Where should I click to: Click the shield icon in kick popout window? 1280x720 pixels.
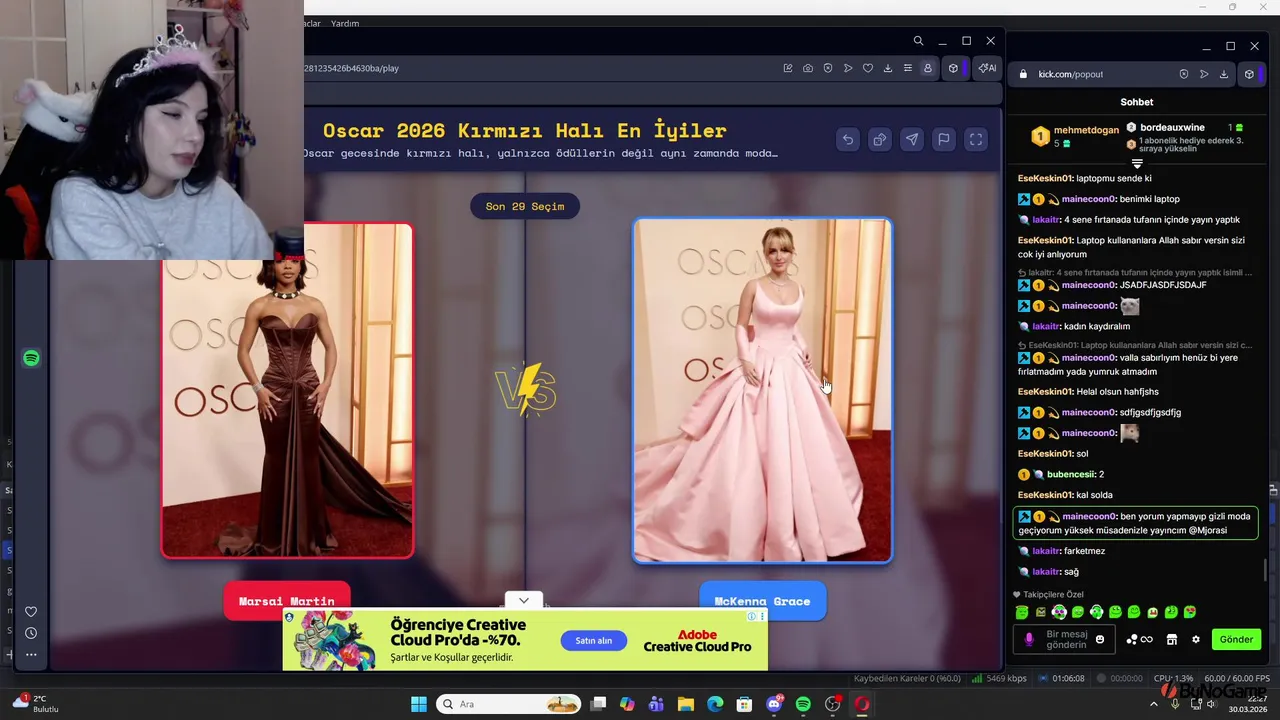[1184, 74]
